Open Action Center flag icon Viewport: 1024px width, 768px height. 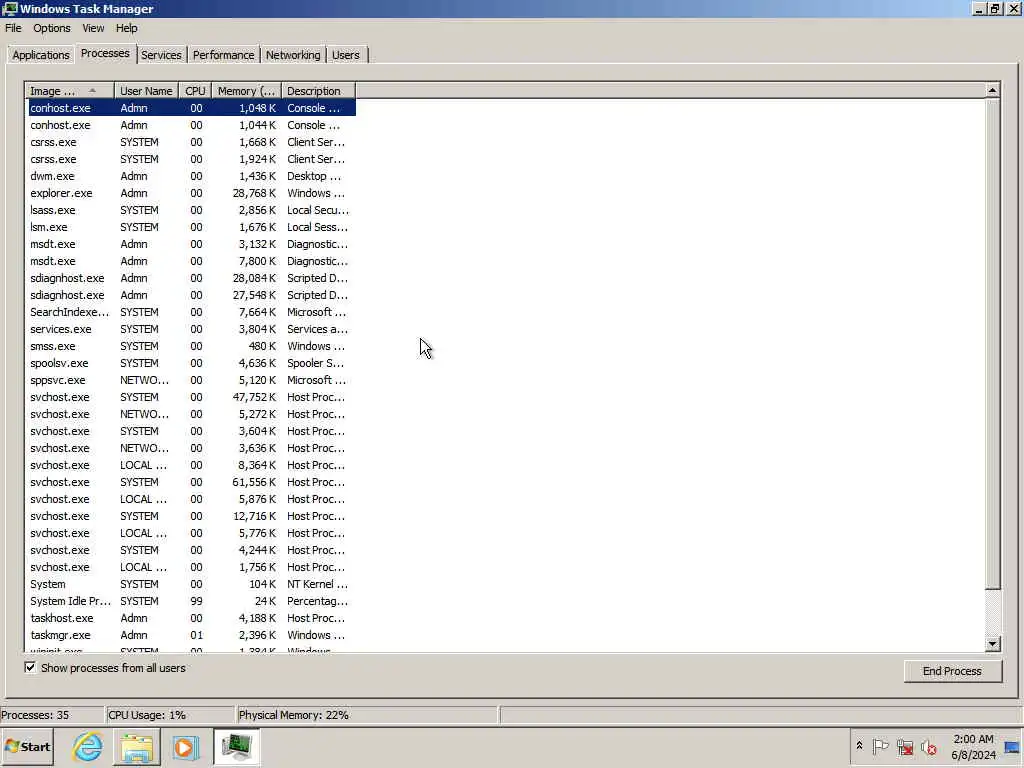(x=880, y=746)
